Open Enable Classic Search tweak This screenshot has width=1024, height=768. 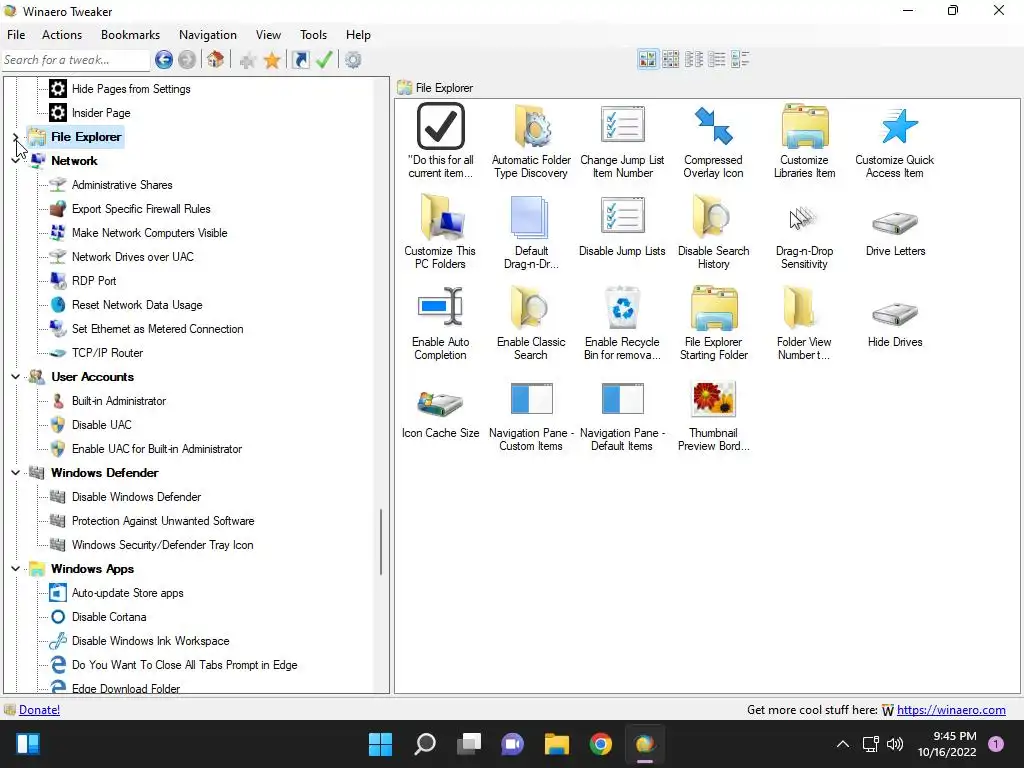click(x=531, y=323)
